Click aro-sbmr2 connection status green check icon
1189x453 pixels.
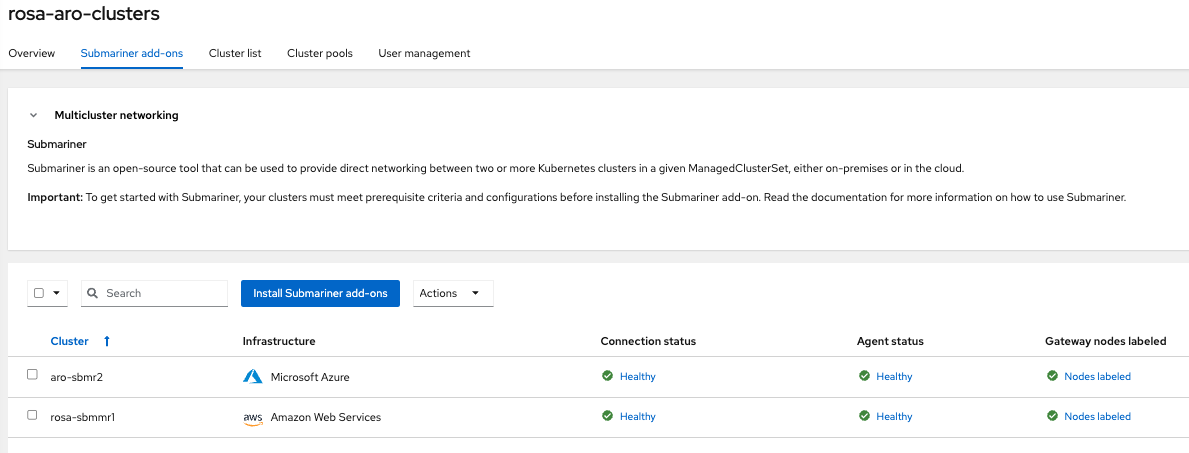[x=607, y=376]
